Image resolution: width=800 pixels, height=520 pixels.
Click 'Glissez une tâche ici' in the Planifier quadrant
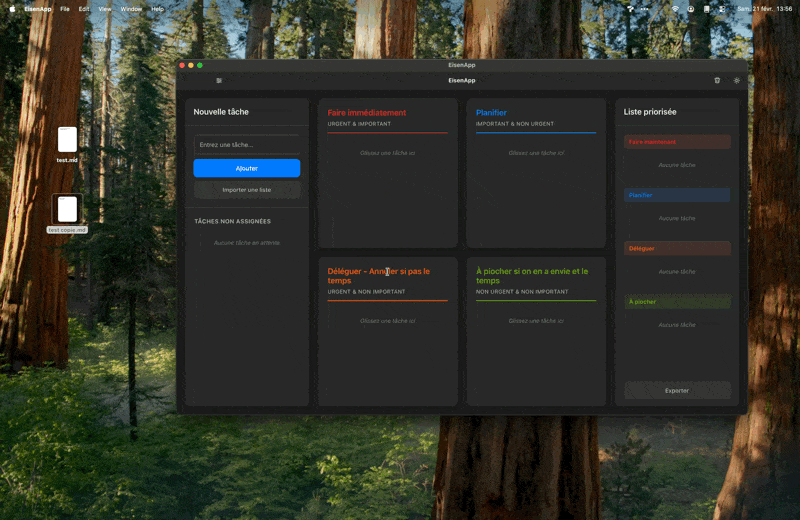536,153
